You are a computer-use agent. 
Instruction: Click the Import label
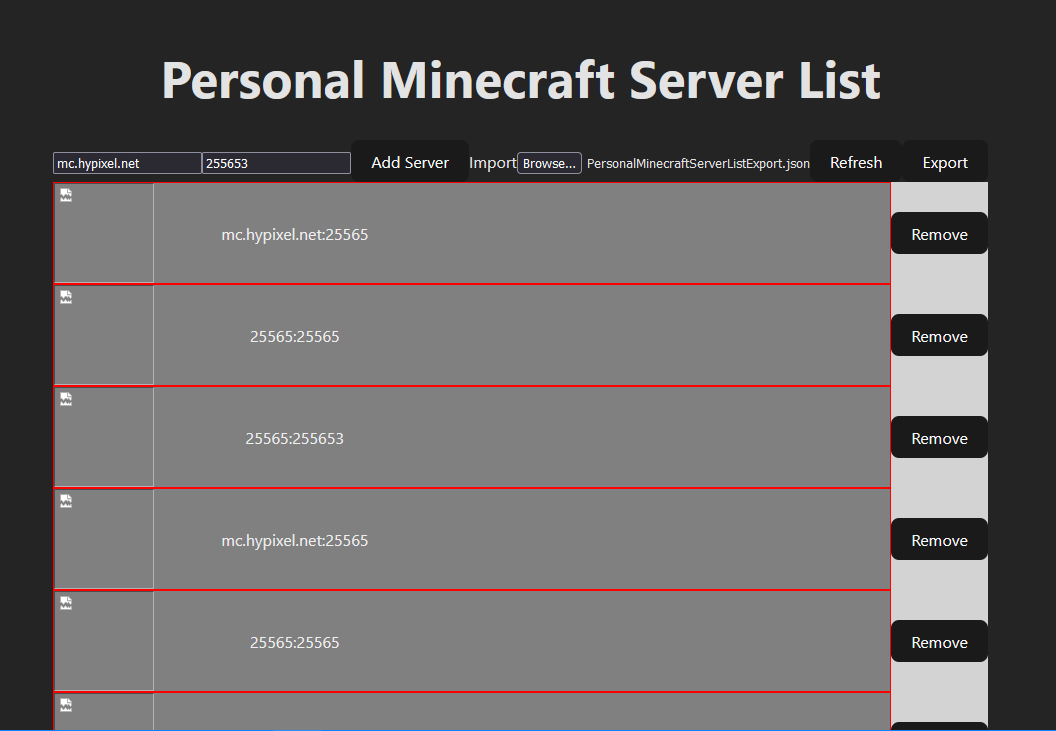492,163
